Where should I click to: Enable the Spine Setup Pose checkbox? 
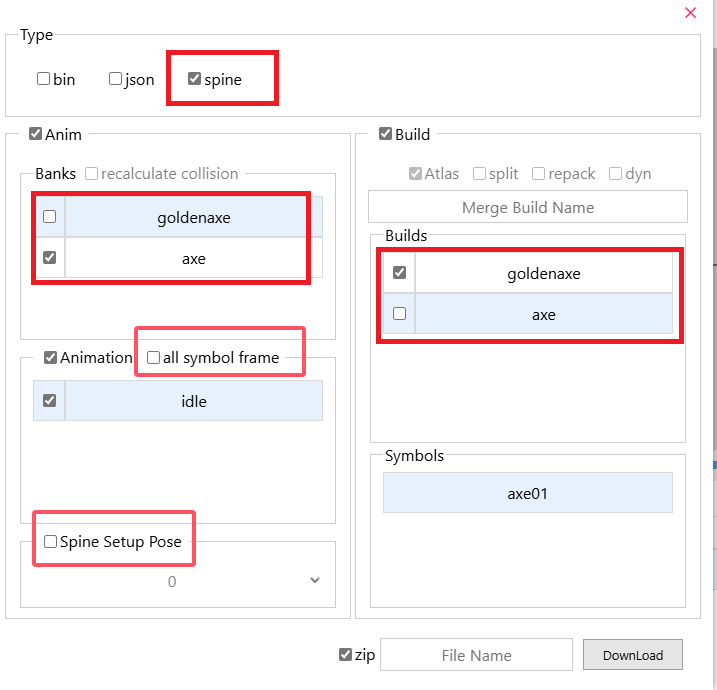point(50,542)
